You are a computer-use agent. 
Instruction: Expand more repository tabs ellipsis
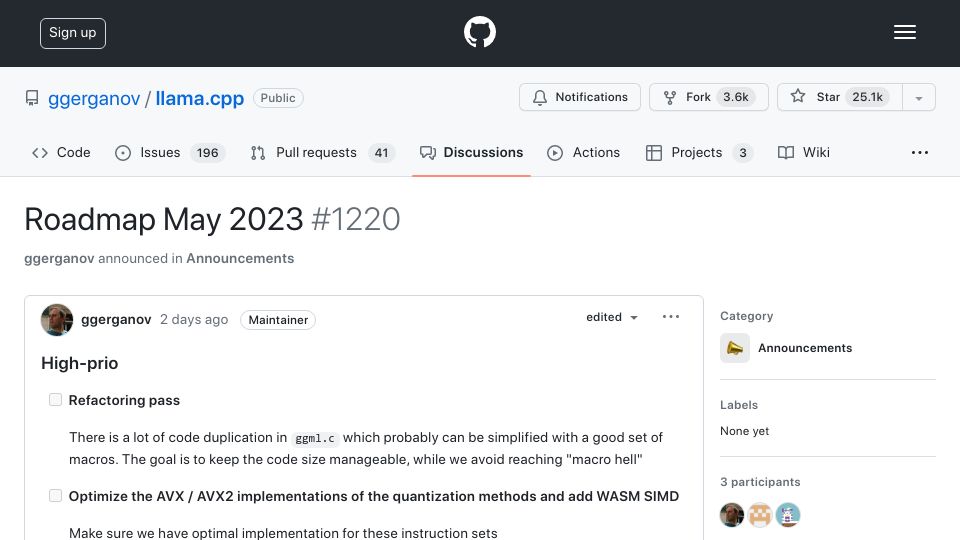pyautogui.click(x=920, y=152)
